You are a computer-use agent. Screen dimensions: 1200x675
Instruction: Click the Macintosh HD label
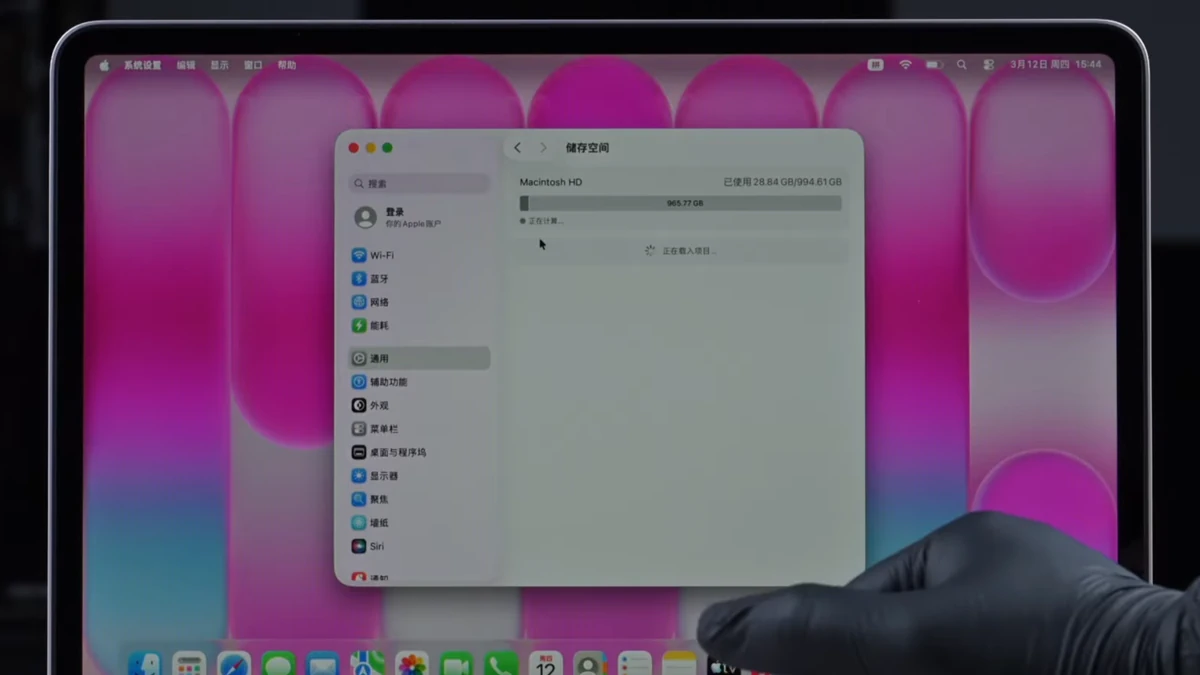pos(550,182)
